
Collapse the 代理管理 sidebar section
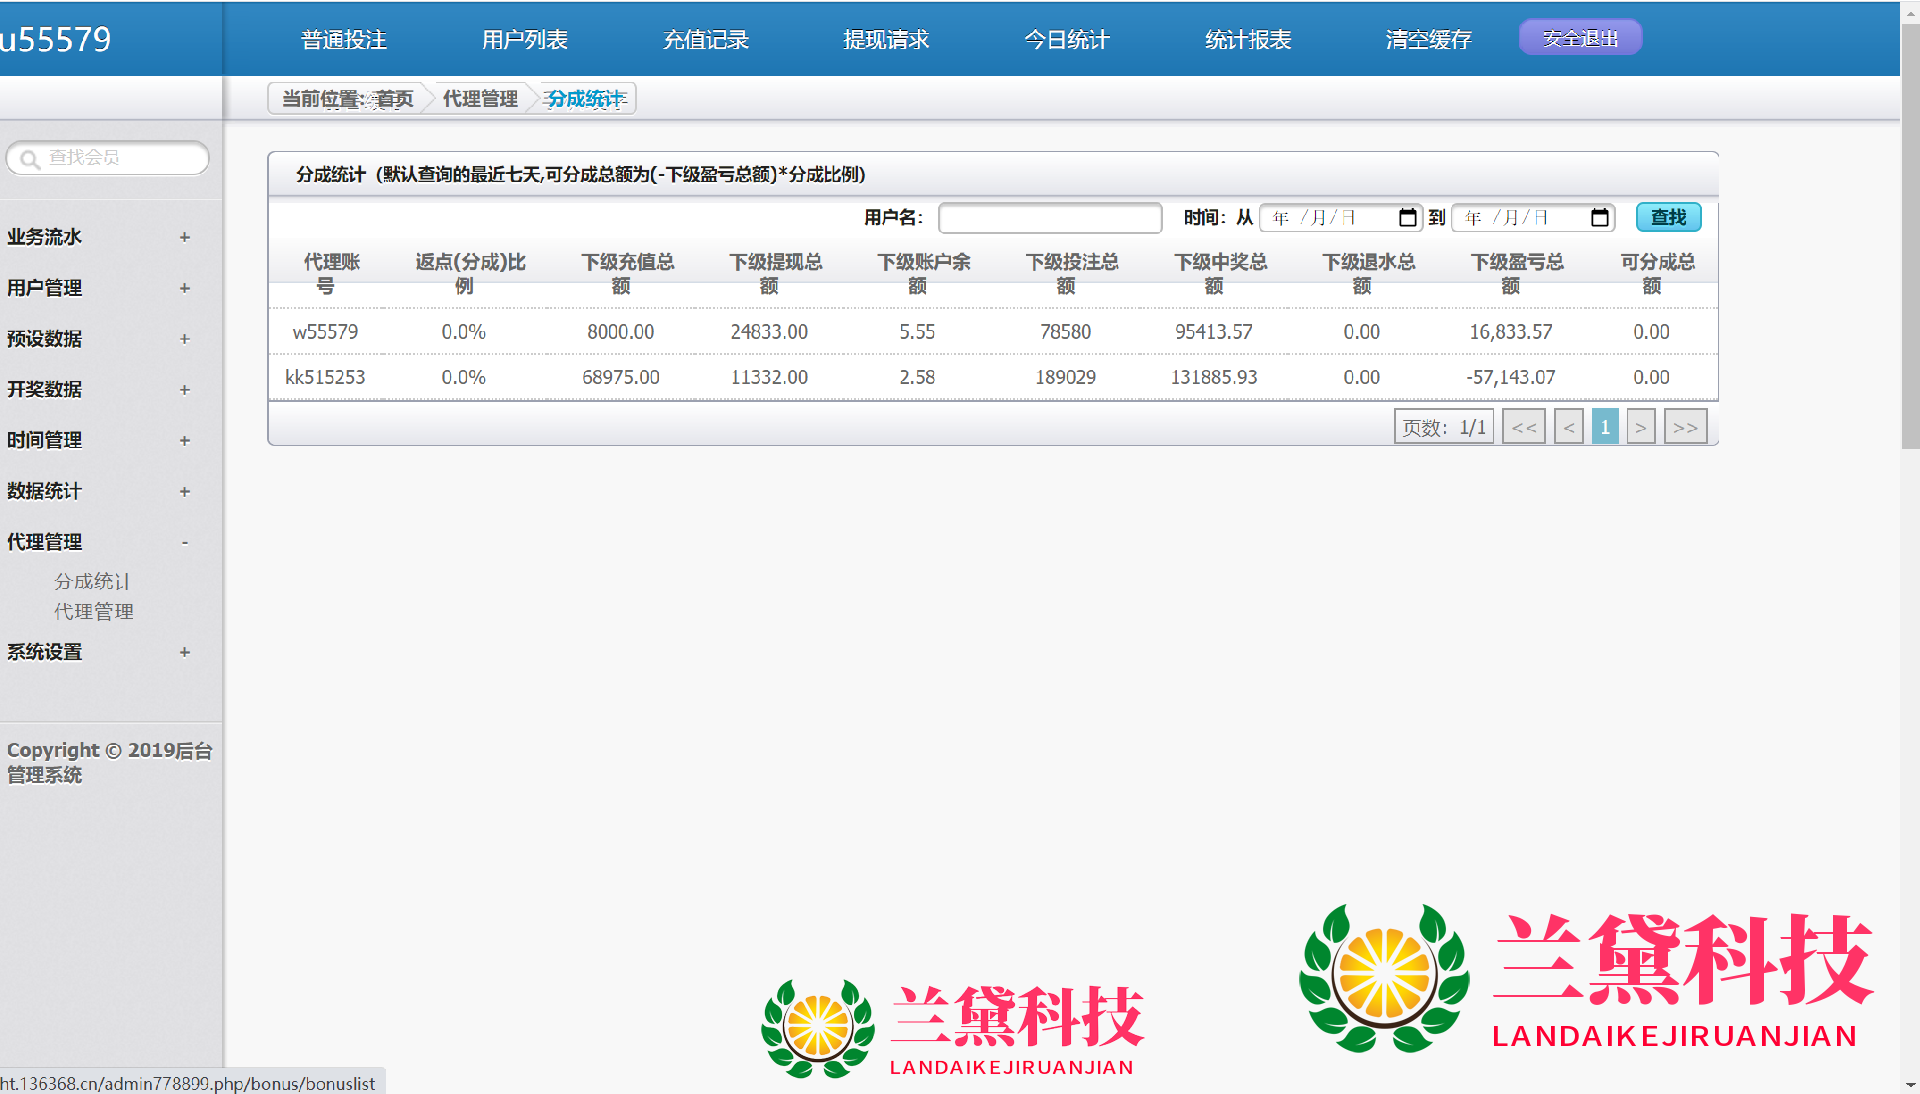coord(184,542)
